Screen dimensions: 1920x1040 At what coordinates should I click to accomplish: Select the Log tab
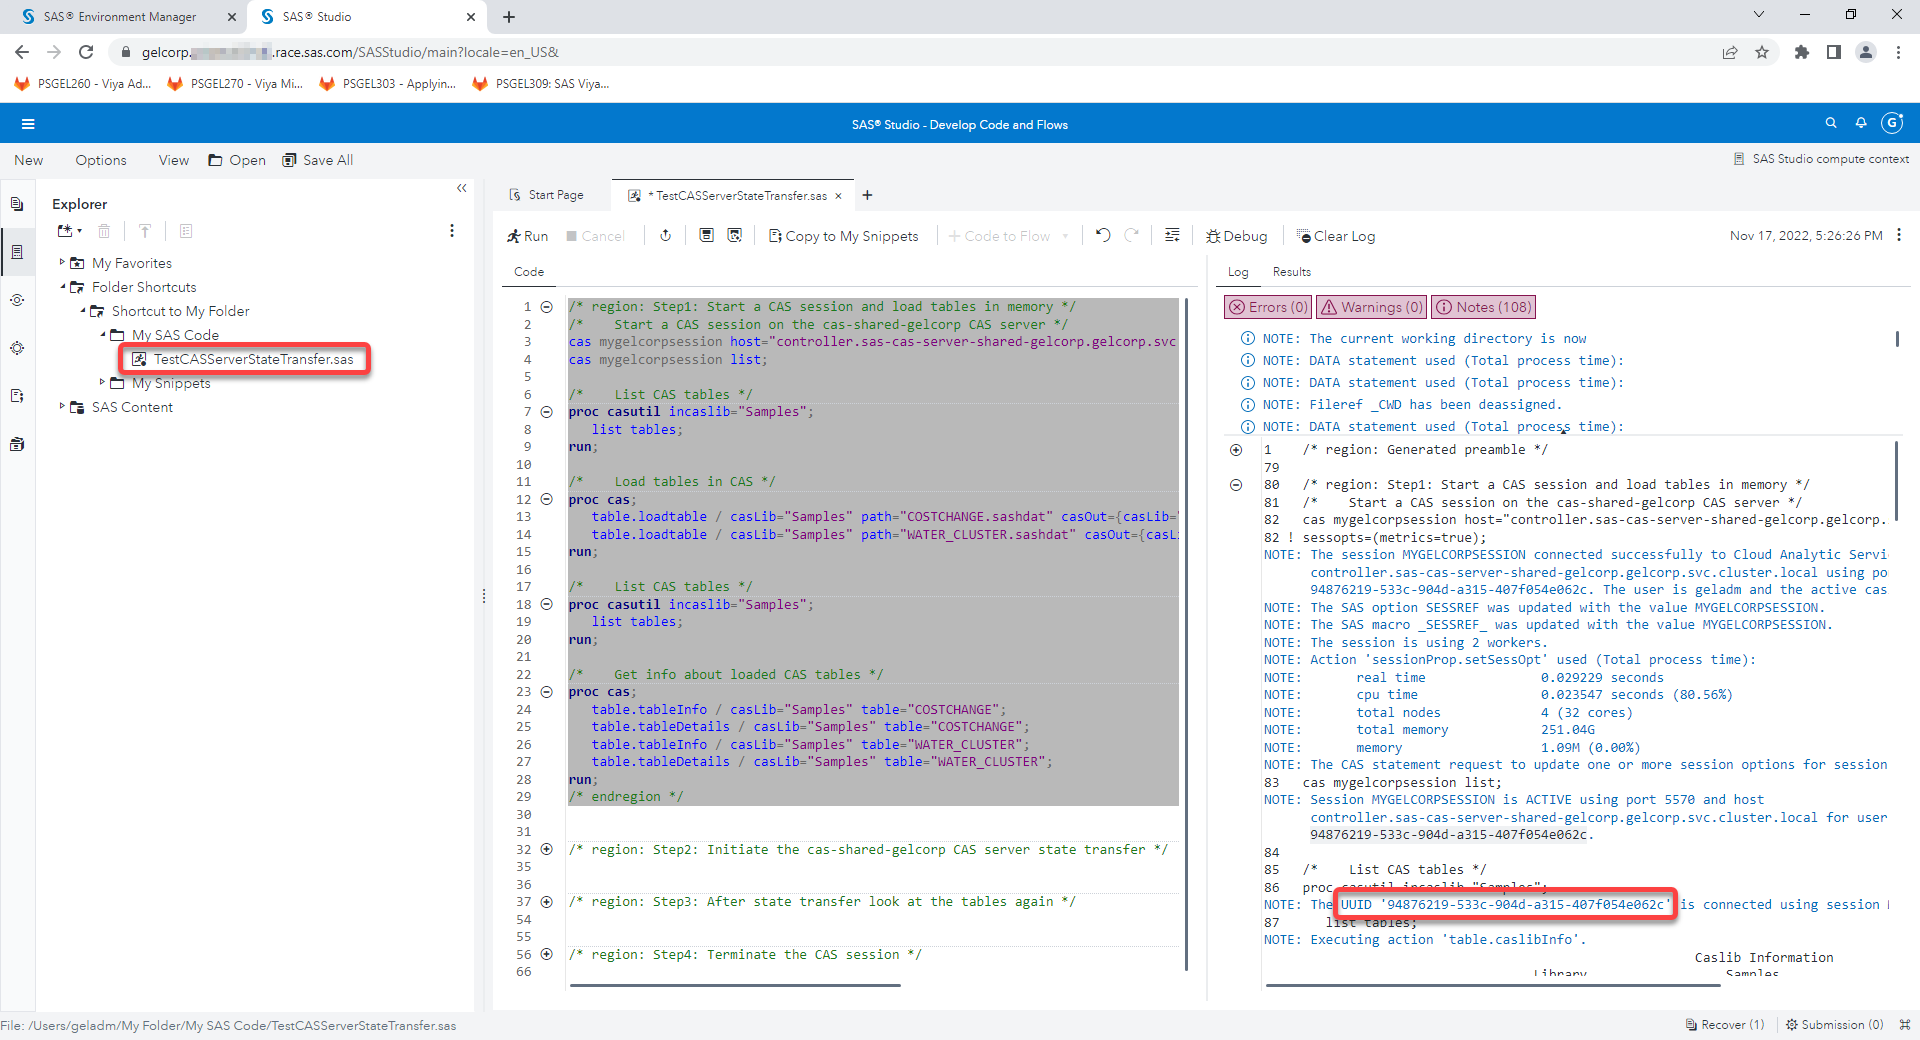tap(1238, 272)
